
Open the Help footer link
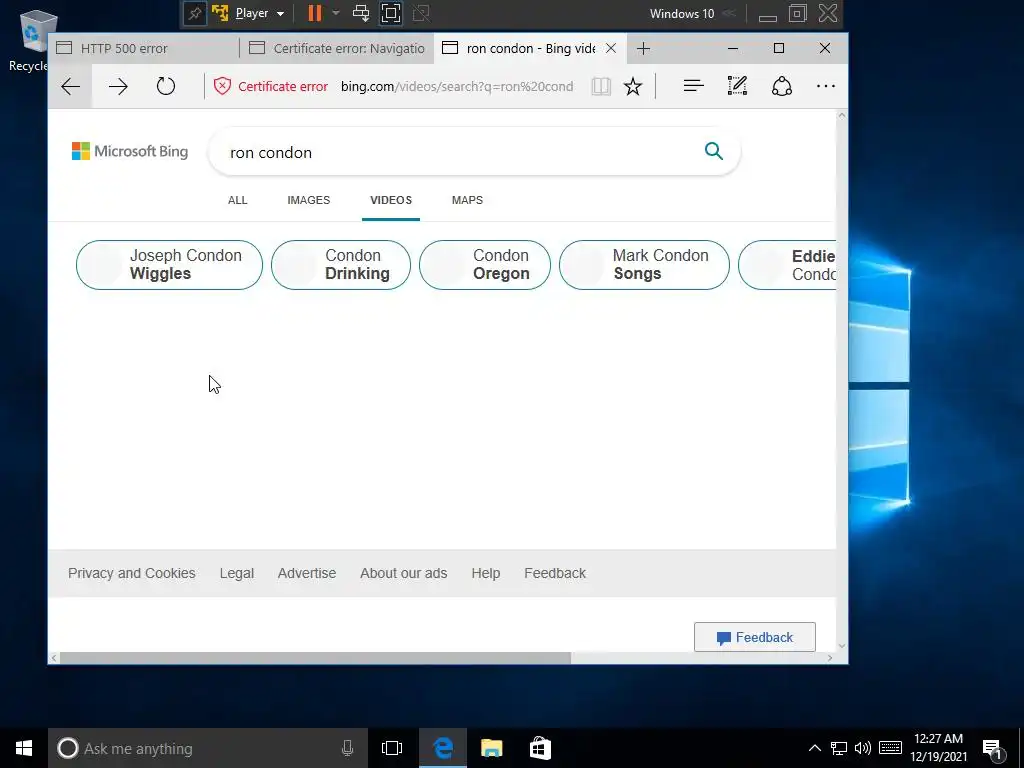tap(486, 573)
